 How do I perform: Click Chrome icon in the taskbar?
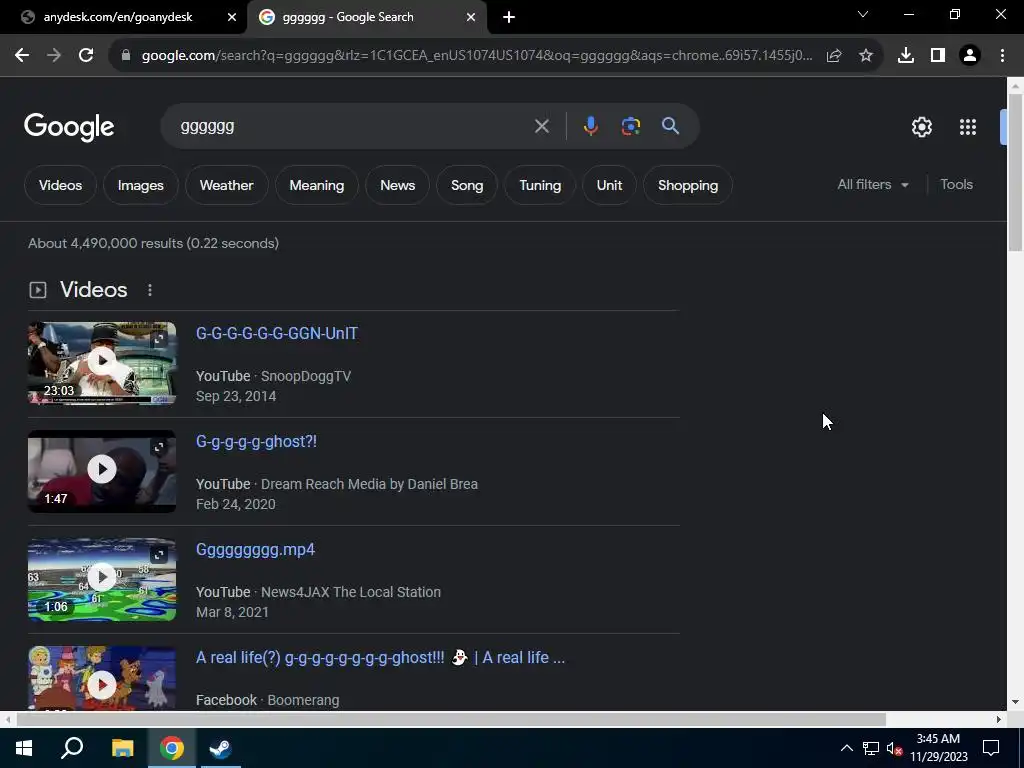(x=172, y=748)
